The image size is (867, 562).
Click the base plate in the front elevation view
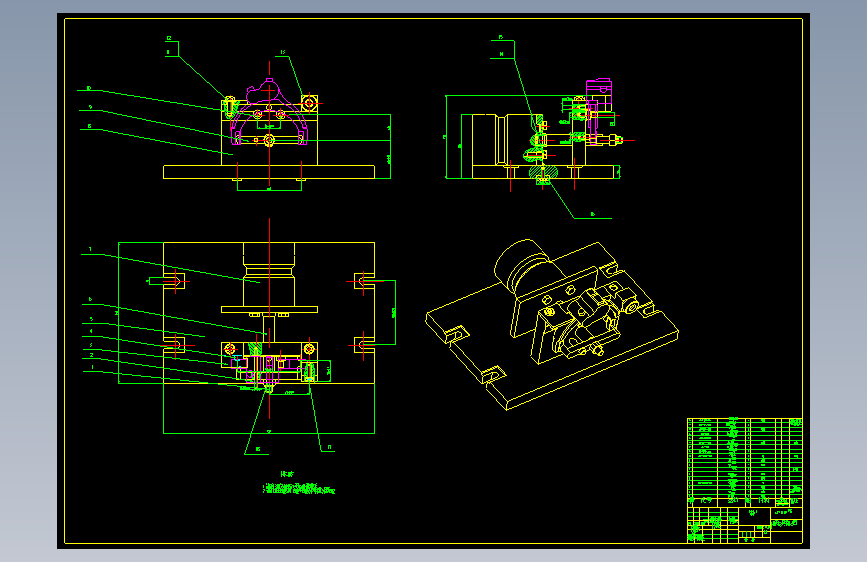(269, 172)
